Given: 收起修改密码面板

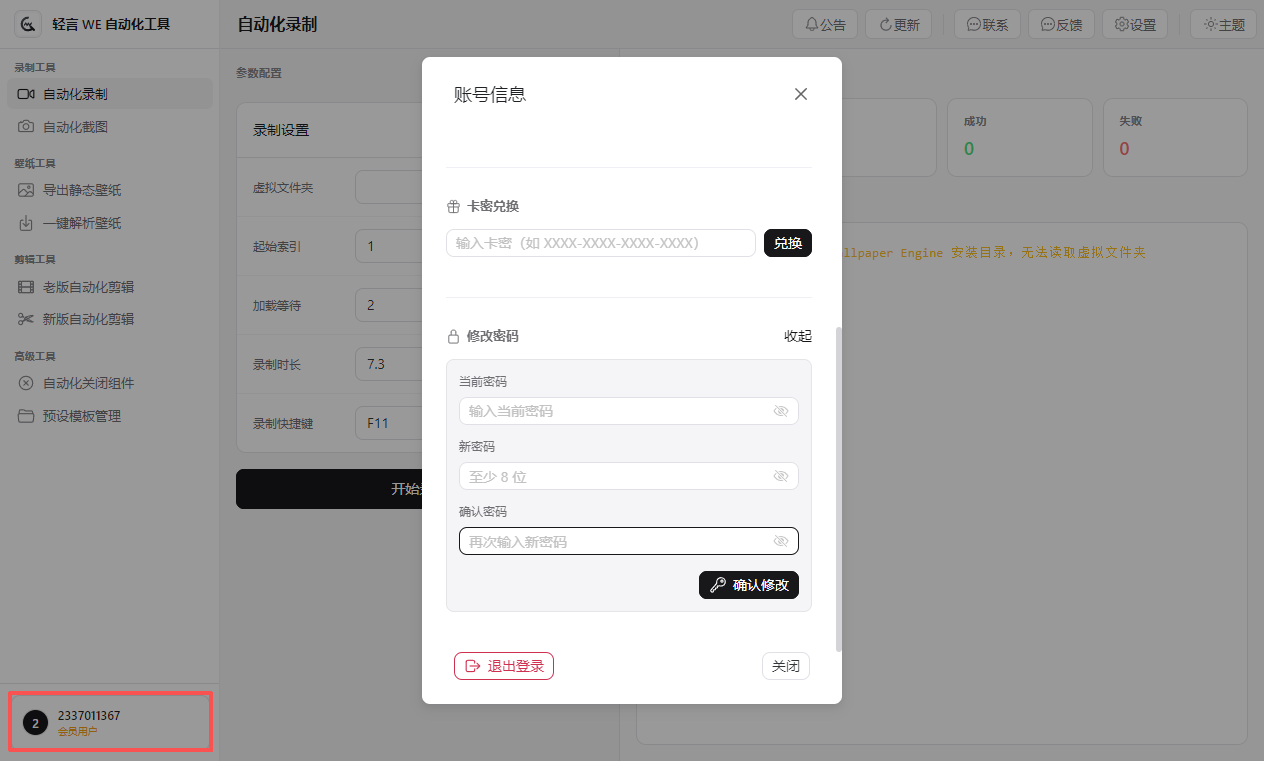Looking at the screenshot, I should pos(798,336).
